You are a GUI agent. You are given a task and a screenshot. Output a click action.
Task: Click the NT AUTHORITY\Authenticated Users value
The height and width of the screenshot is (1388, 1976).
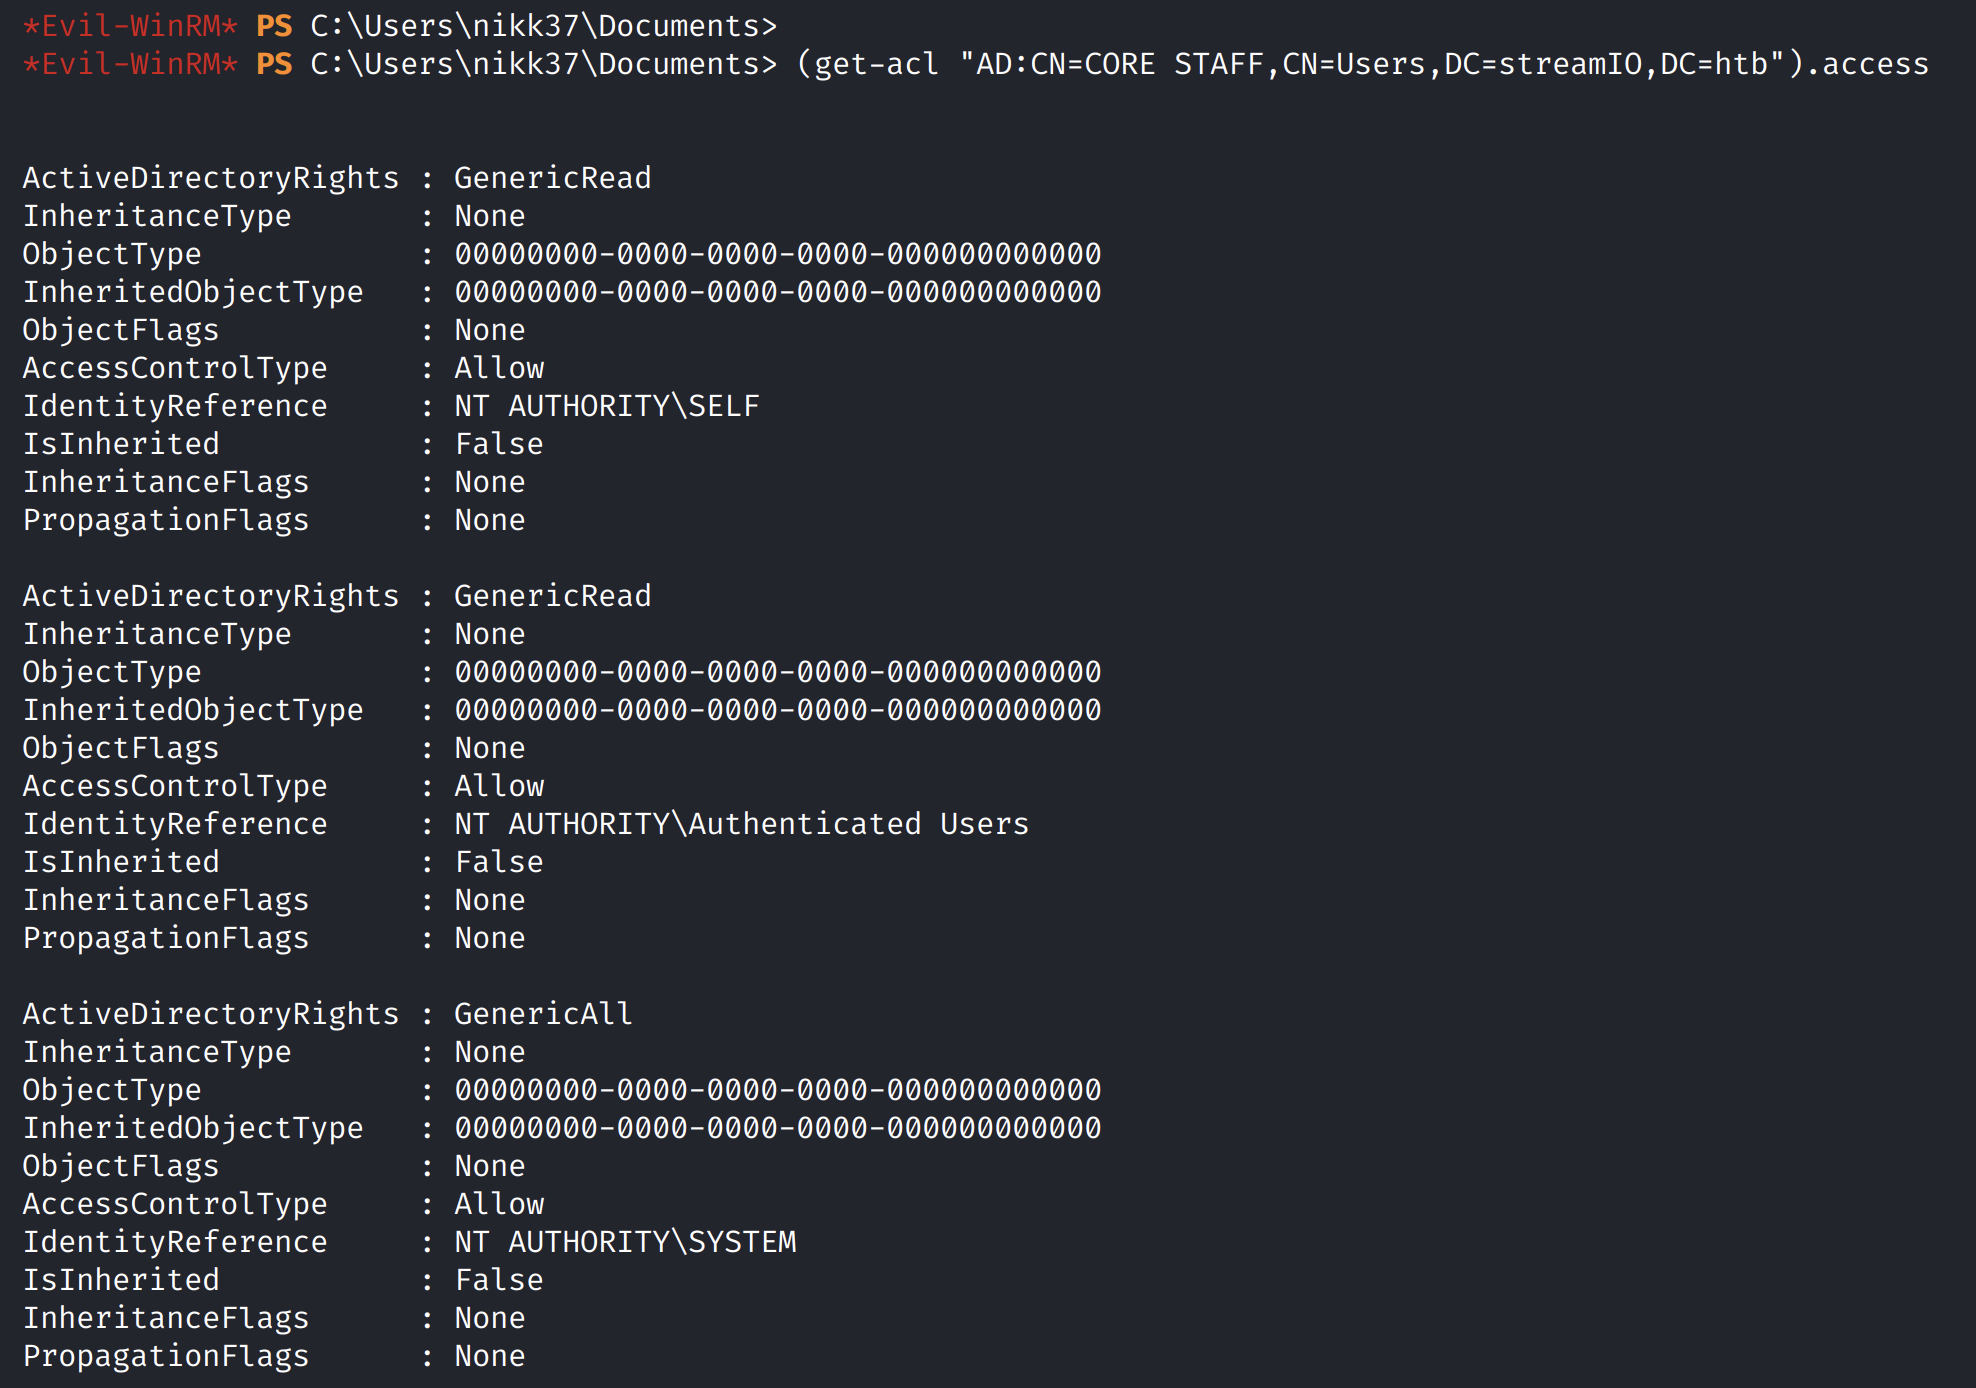pos(741,824)
